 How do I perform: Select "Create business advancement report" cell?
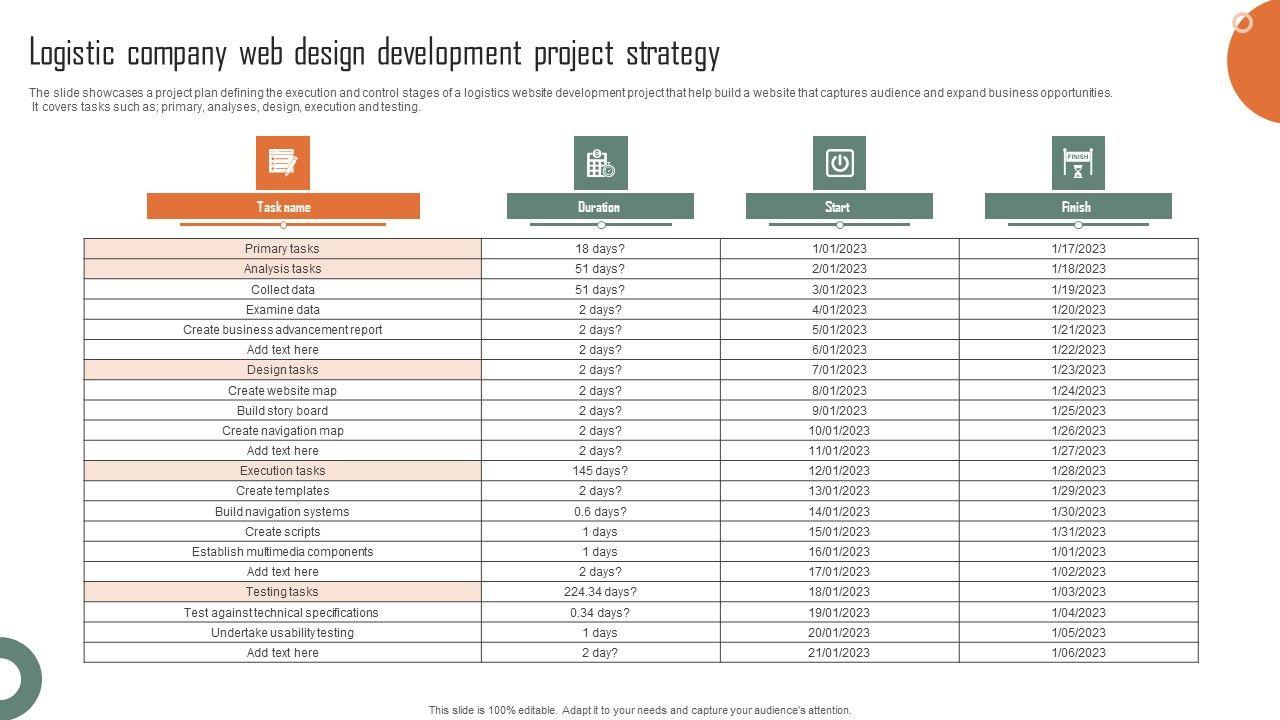click(283, 329)
